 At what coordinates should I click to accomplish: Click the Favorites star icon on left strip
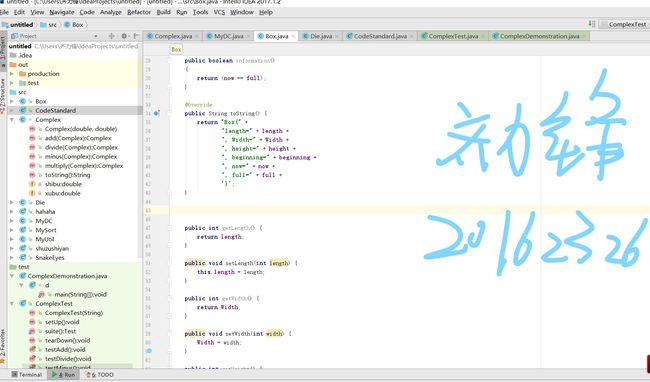click(2, 361)
